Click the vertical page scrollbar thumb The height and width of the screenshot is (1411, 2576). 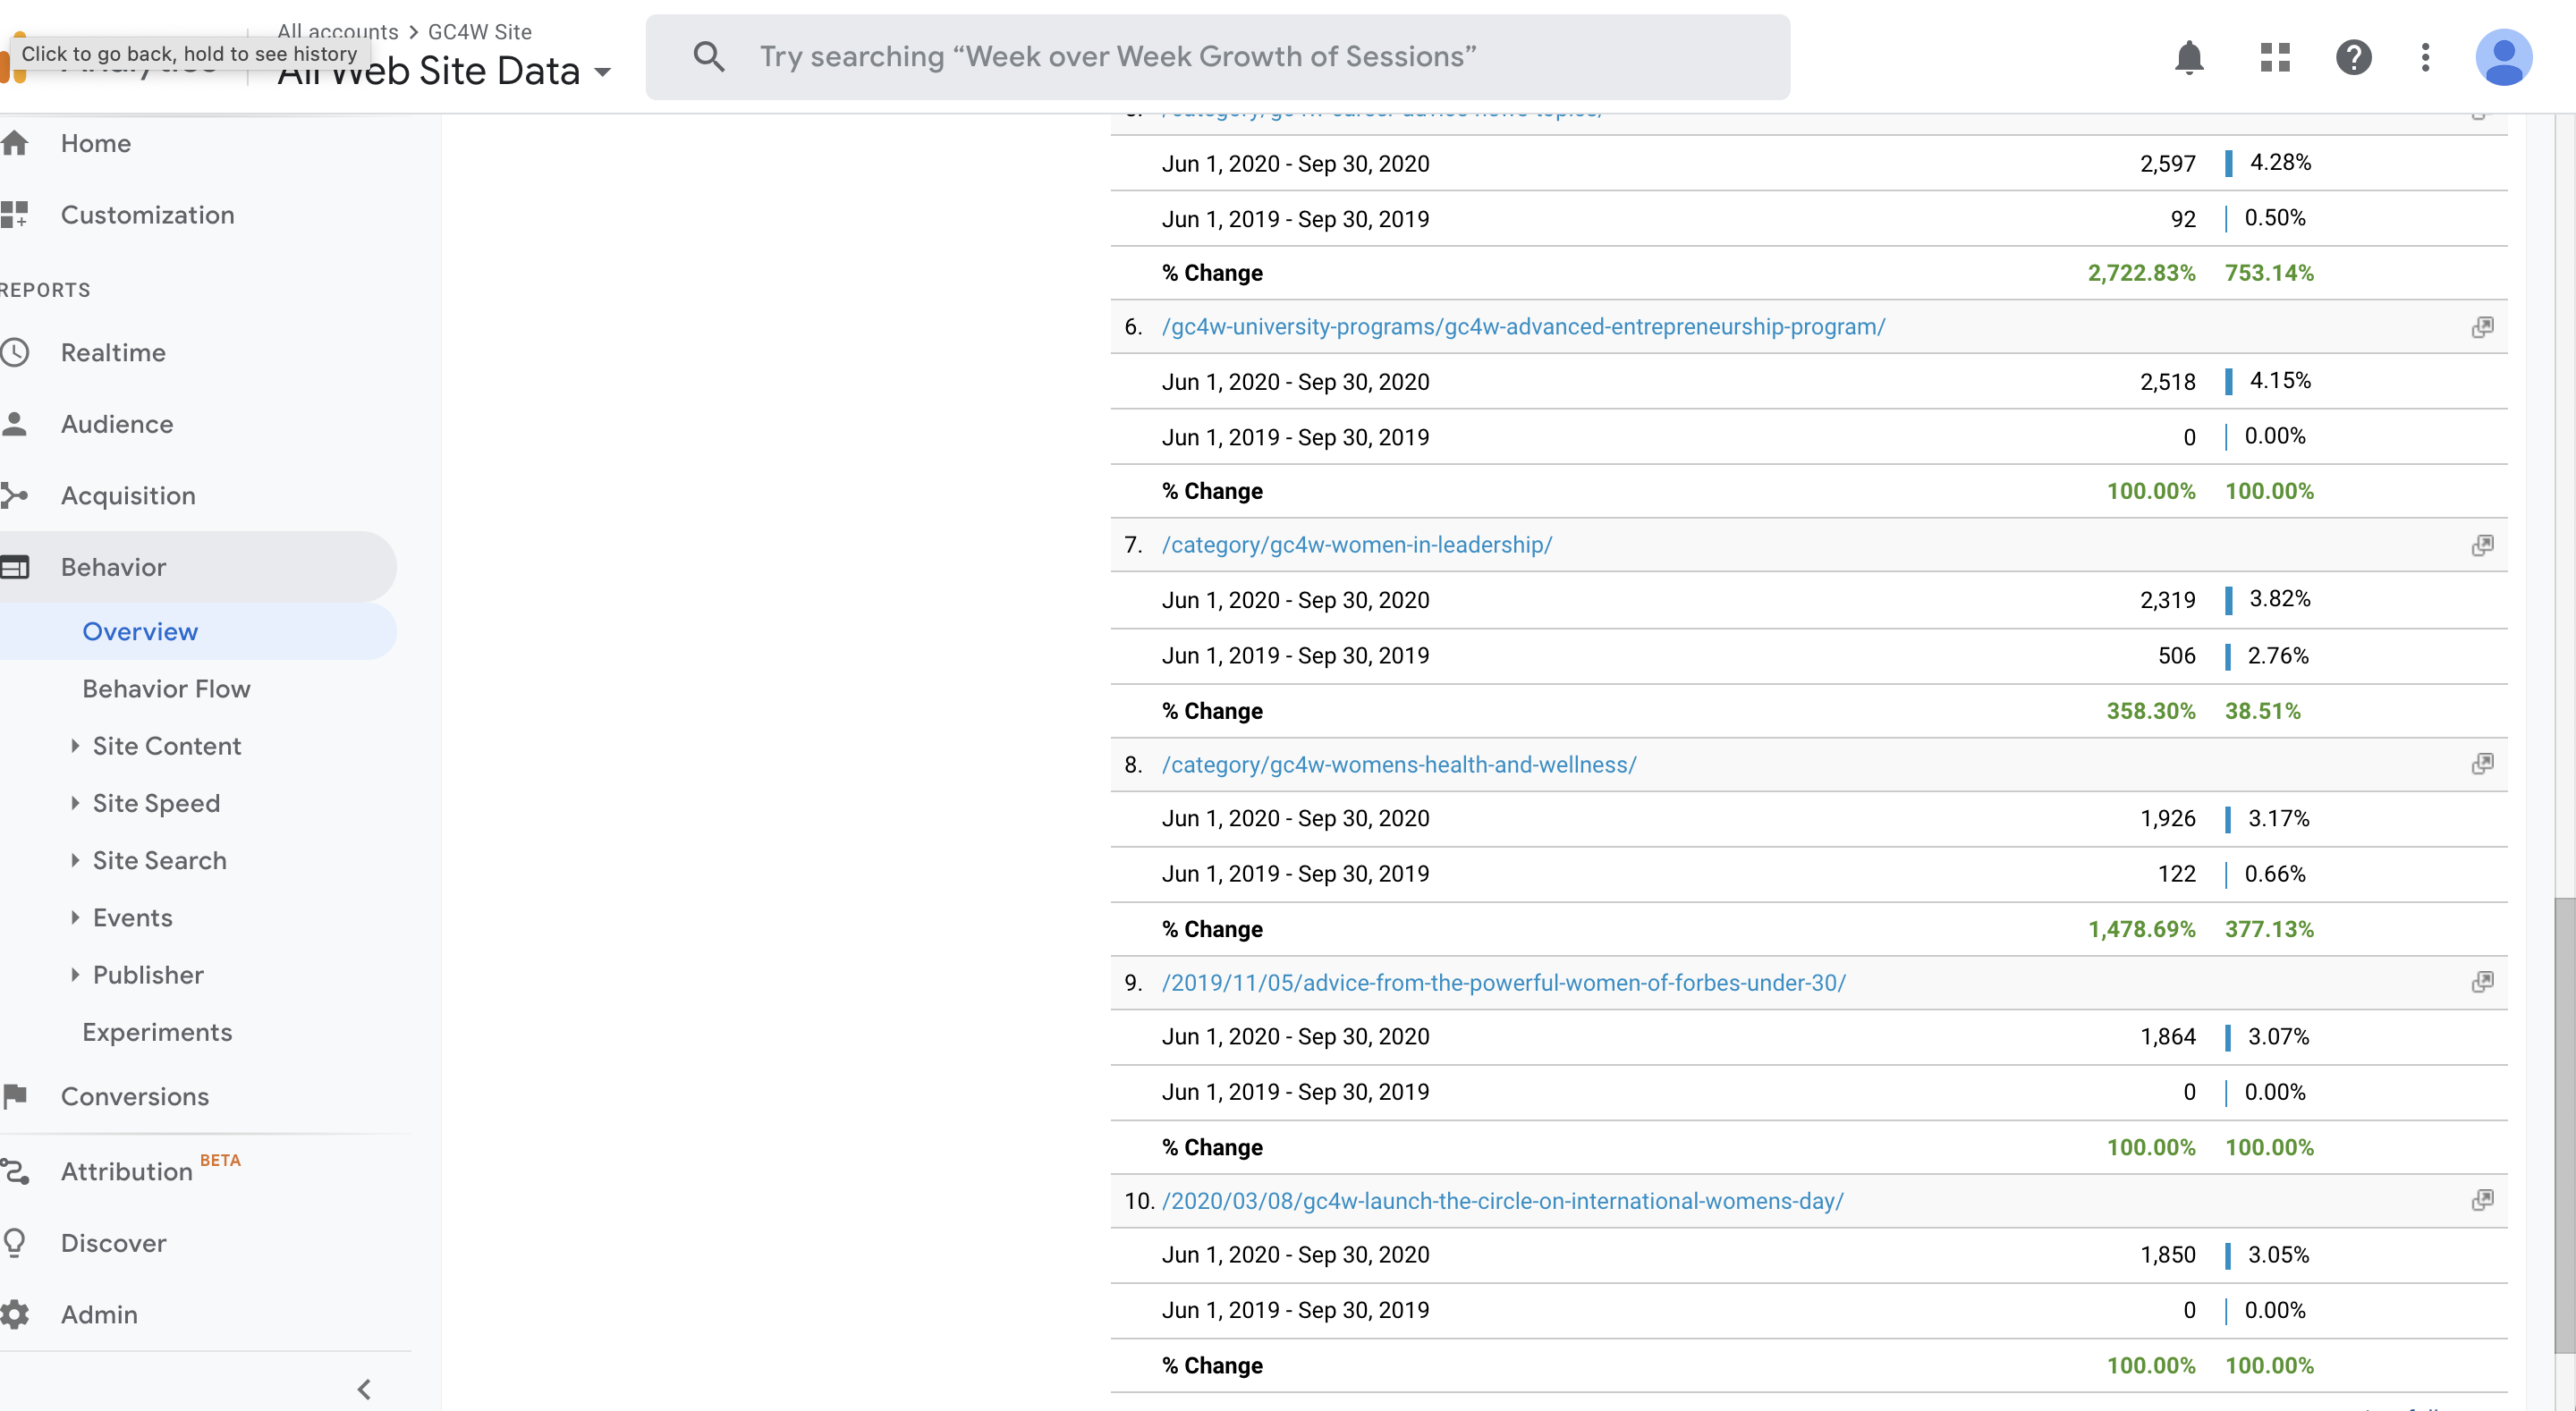(x=2565, y=1125)
